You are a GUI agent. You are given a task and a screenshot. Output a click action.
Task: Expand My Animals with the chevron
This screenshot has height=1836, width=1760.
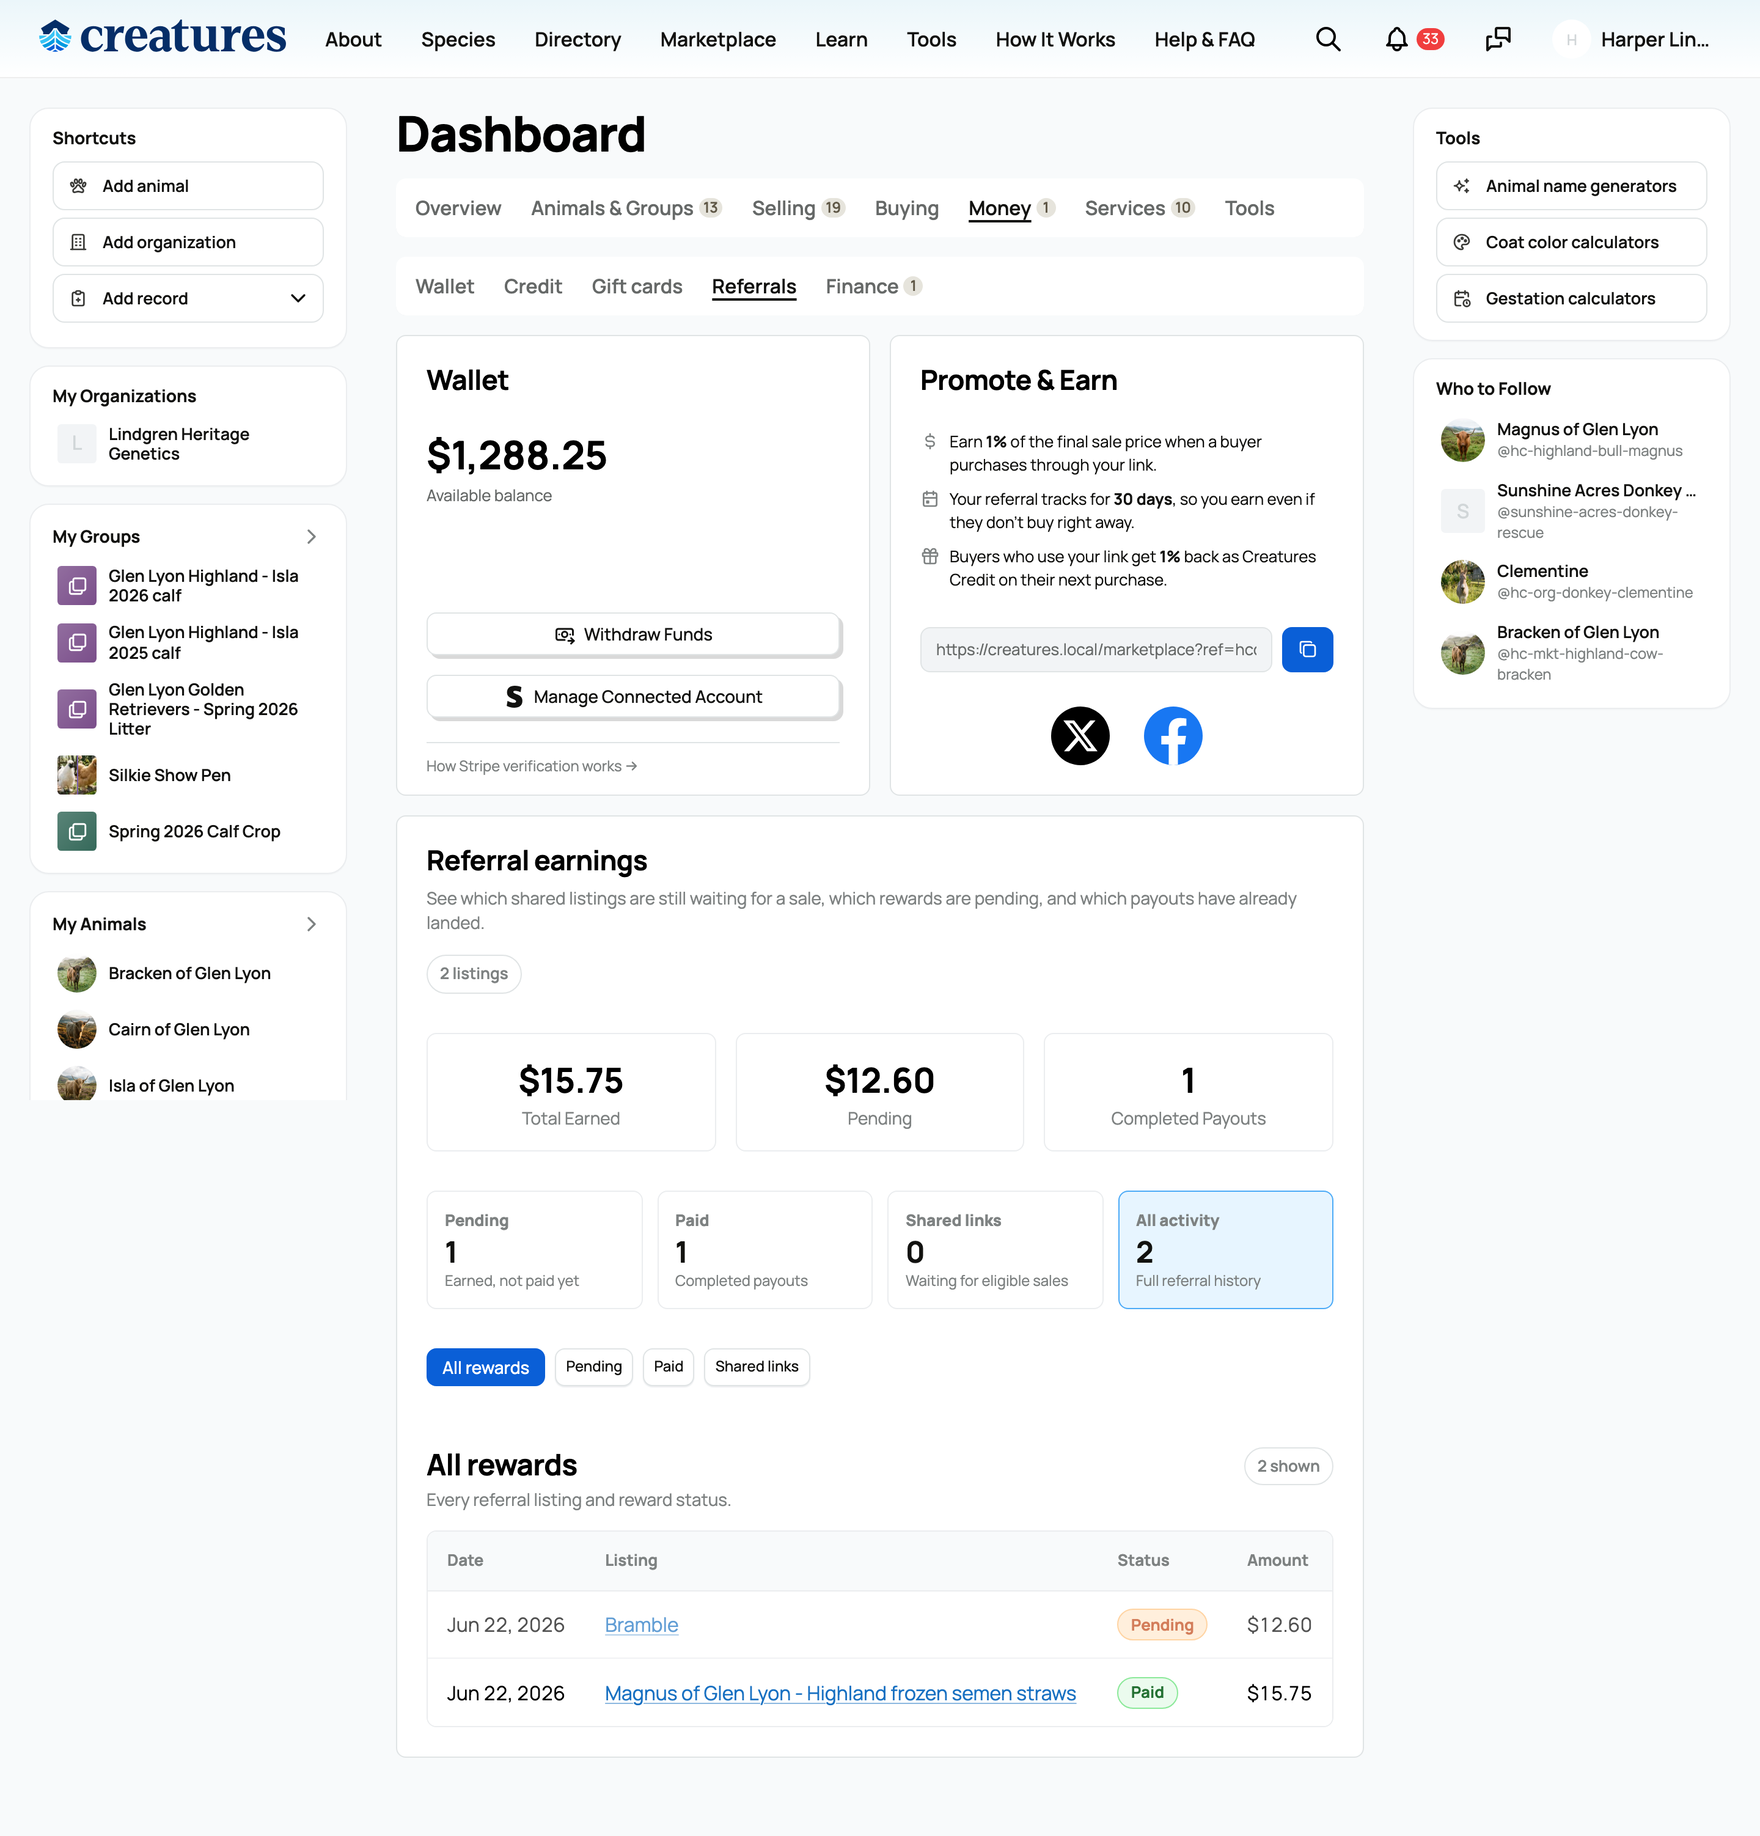(x=311, y=924)
